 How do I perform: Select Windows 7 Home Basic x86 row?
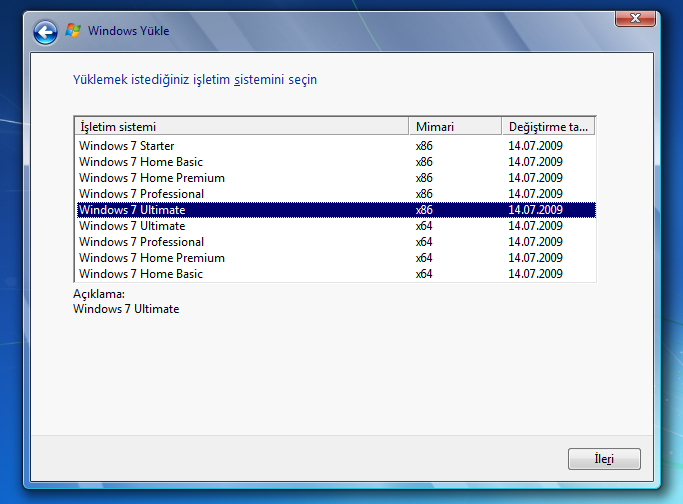point(336,162)
